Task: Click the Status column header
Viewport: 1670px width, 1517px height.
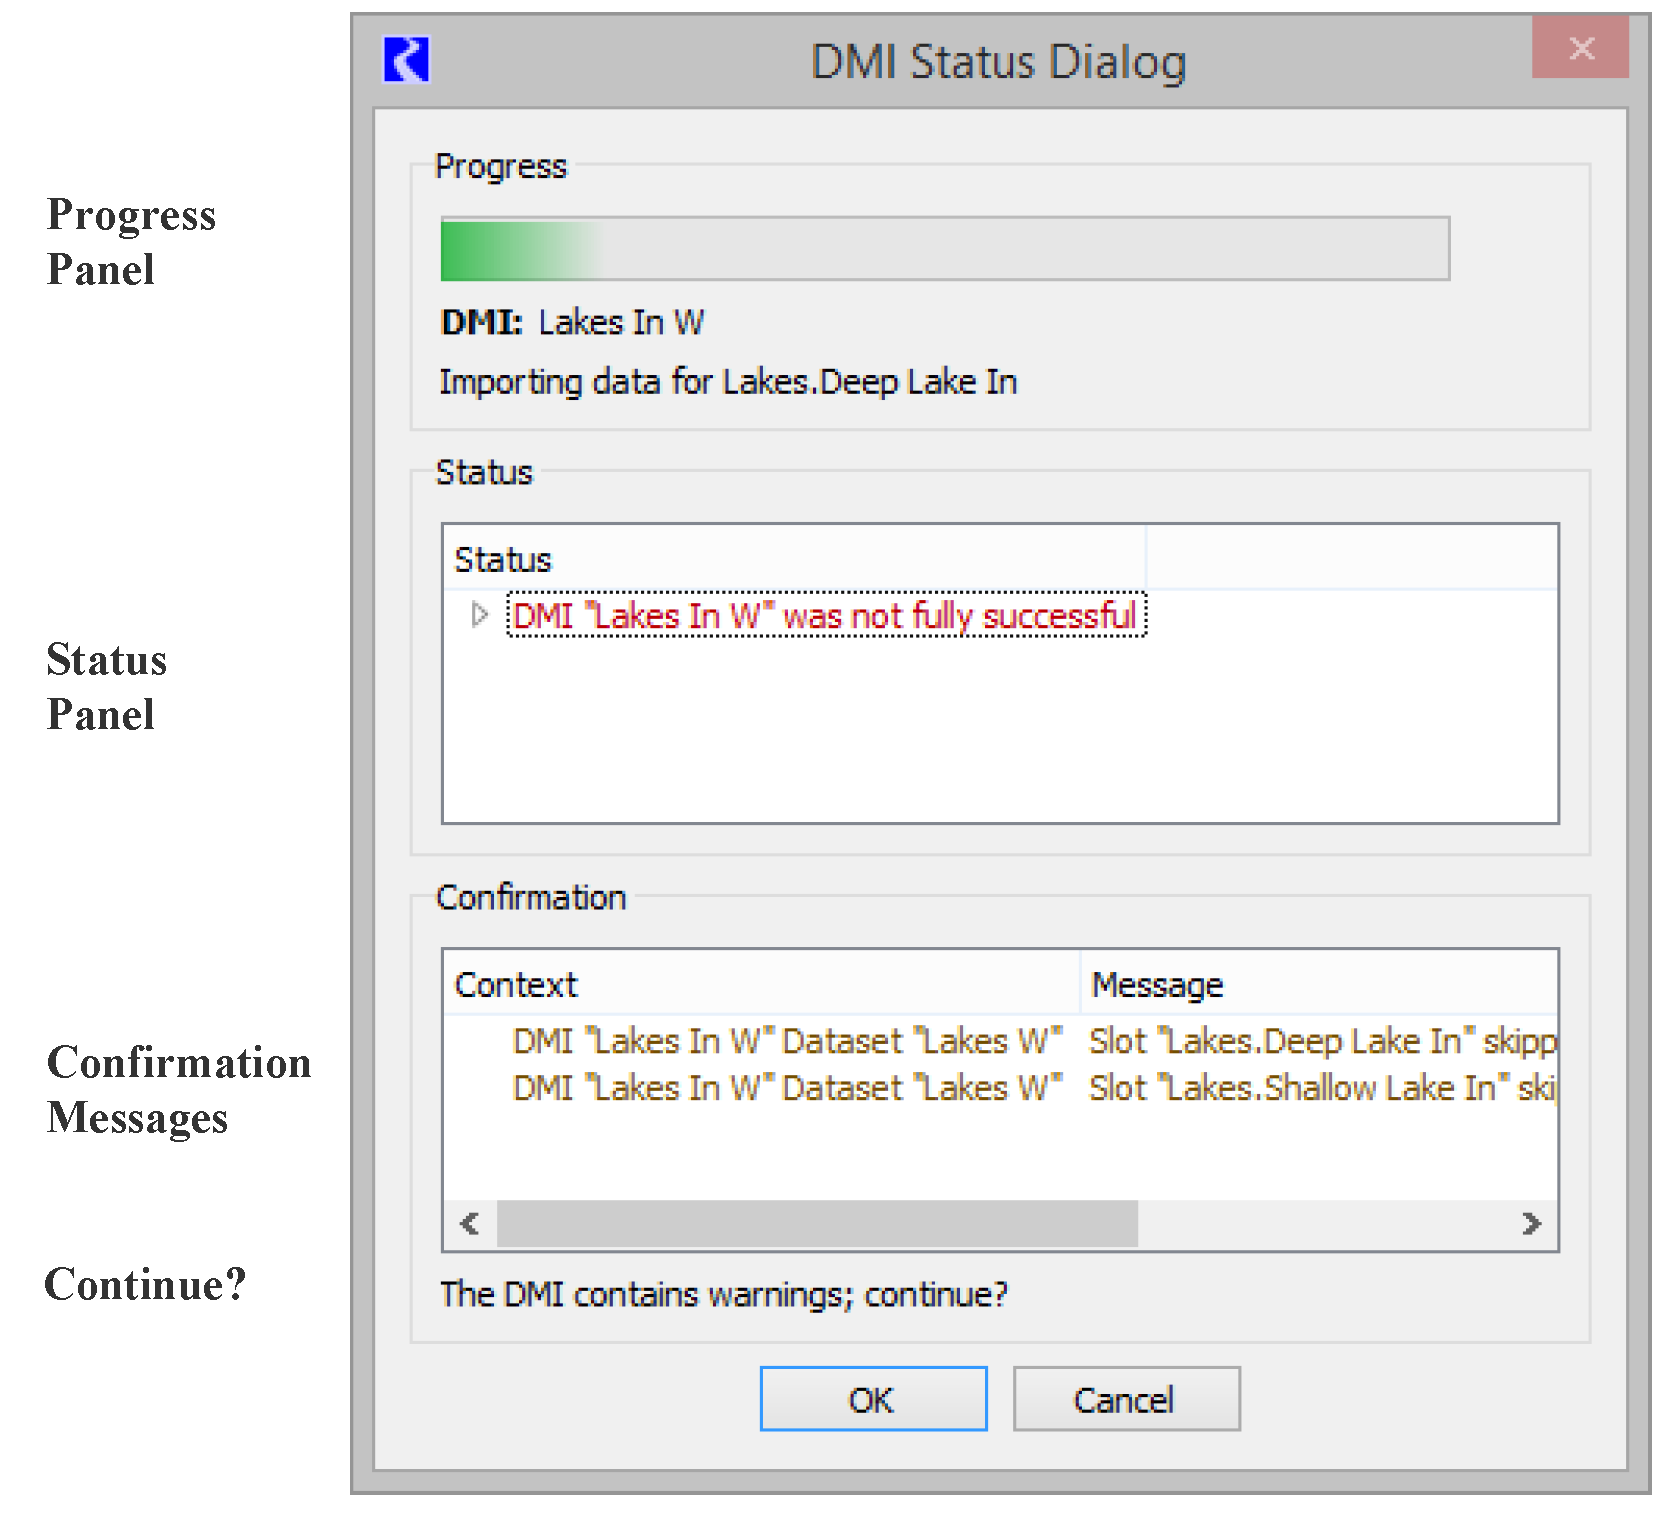Action: pos(794,560)
